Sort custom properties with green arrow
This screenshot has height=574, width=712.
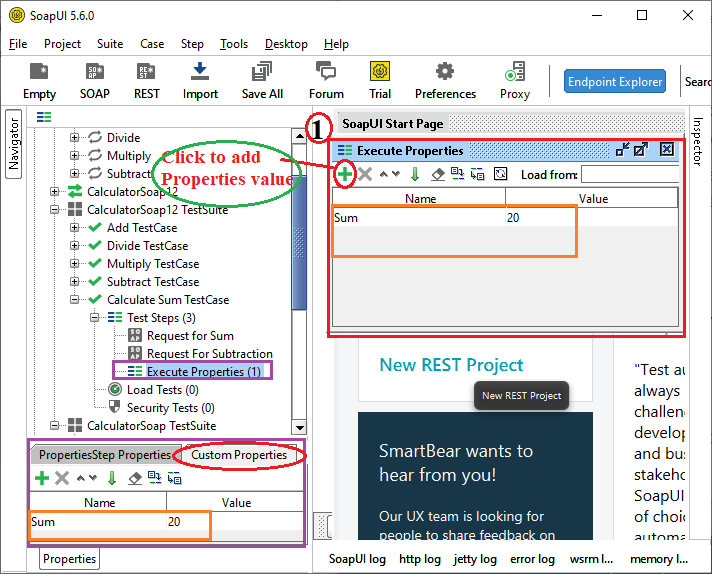click(x=112, y=478)
